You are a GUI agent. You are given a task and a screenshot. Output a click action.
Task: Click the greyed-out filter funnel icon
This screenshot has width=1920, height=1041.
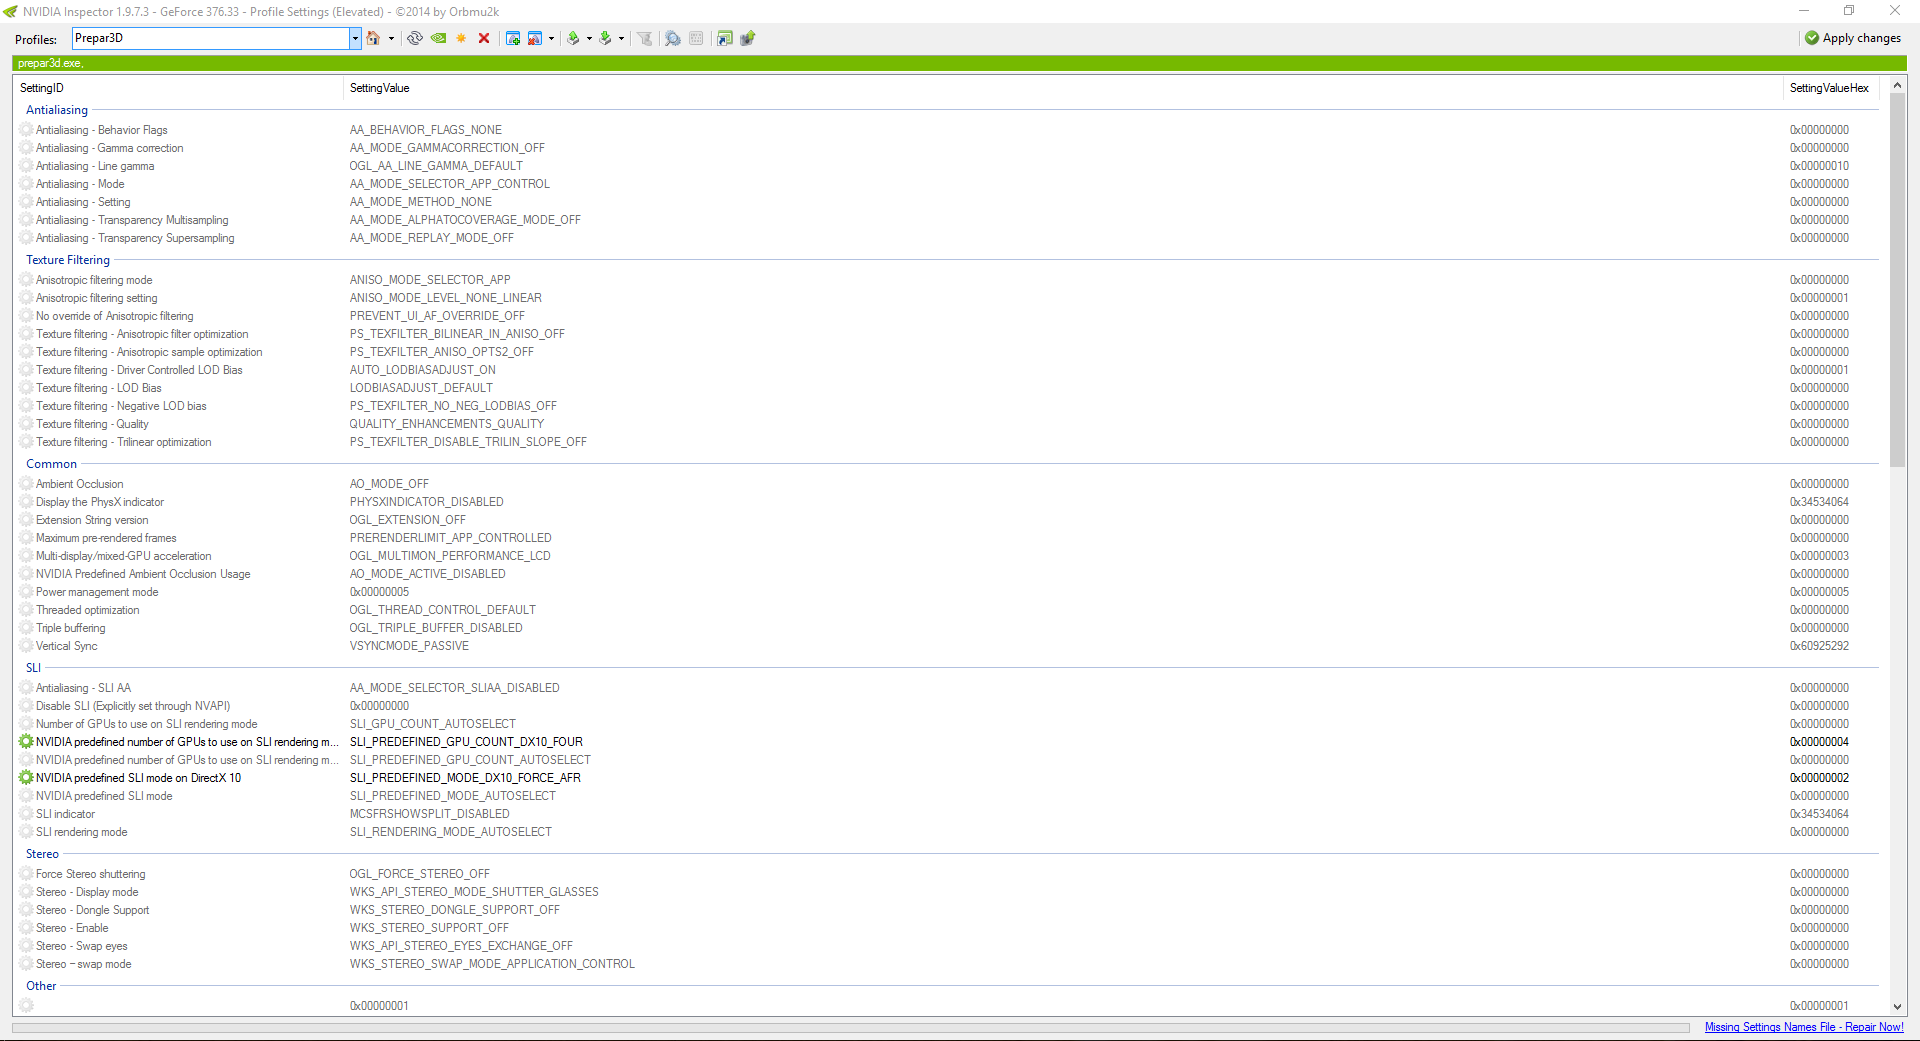pos(645,38)
